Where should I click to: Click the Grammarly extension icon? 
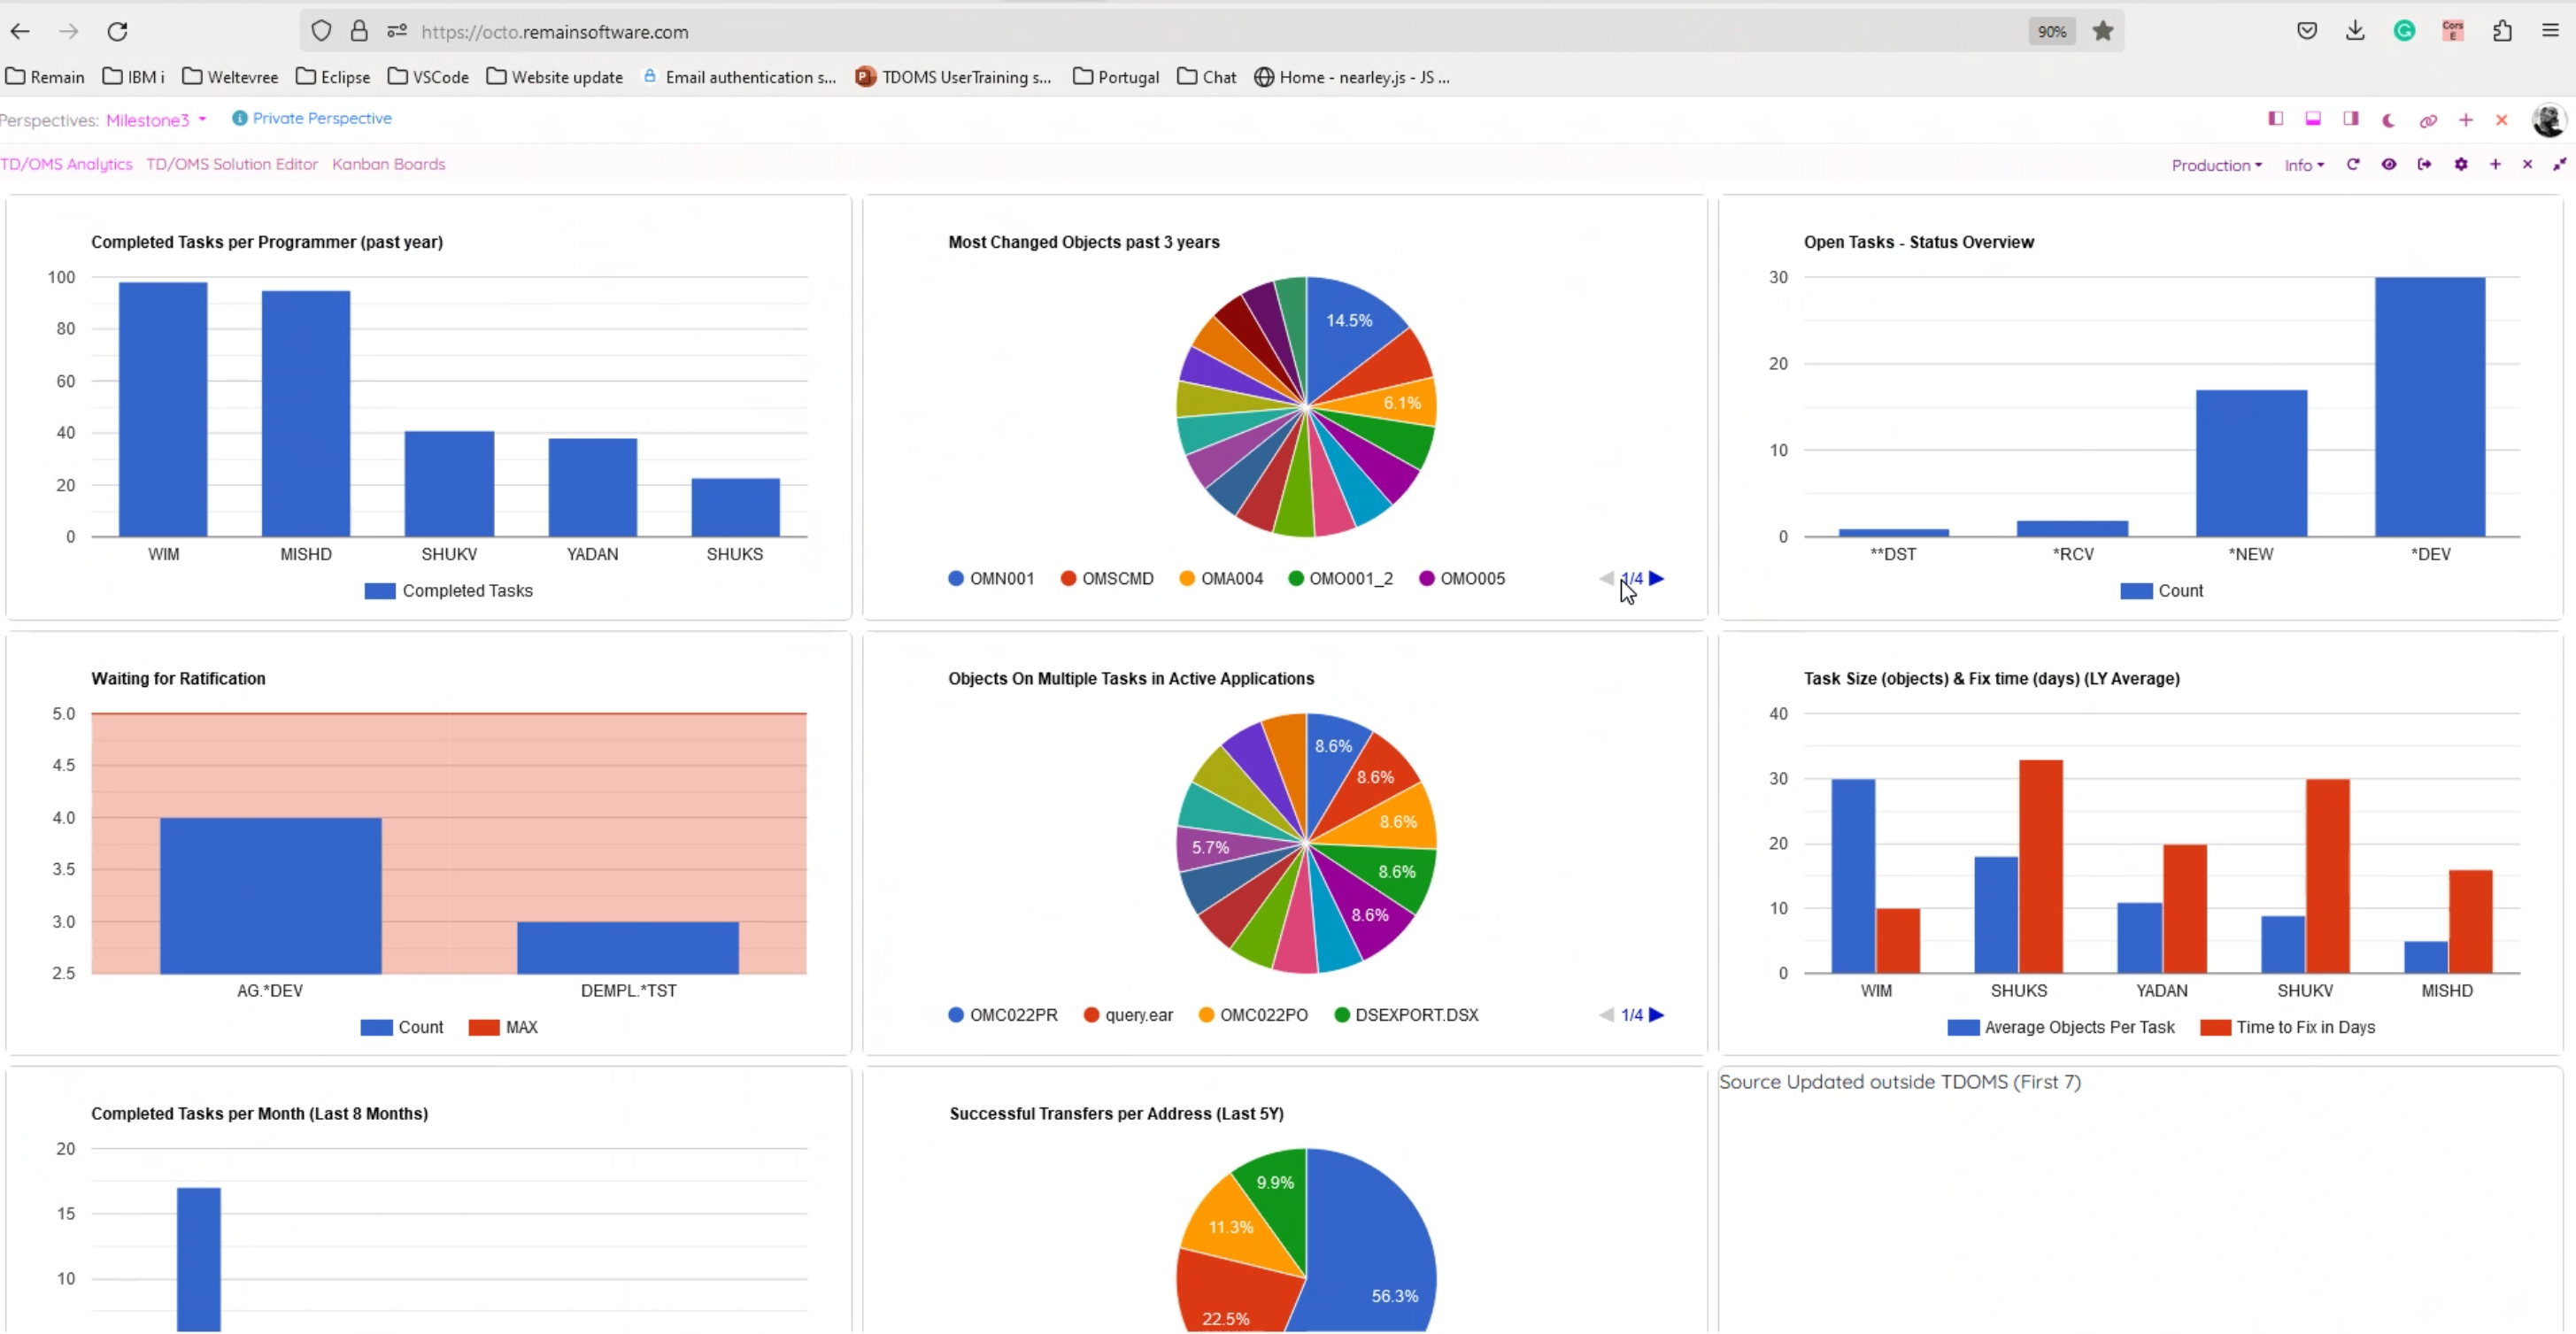[x=2404, y=31]
